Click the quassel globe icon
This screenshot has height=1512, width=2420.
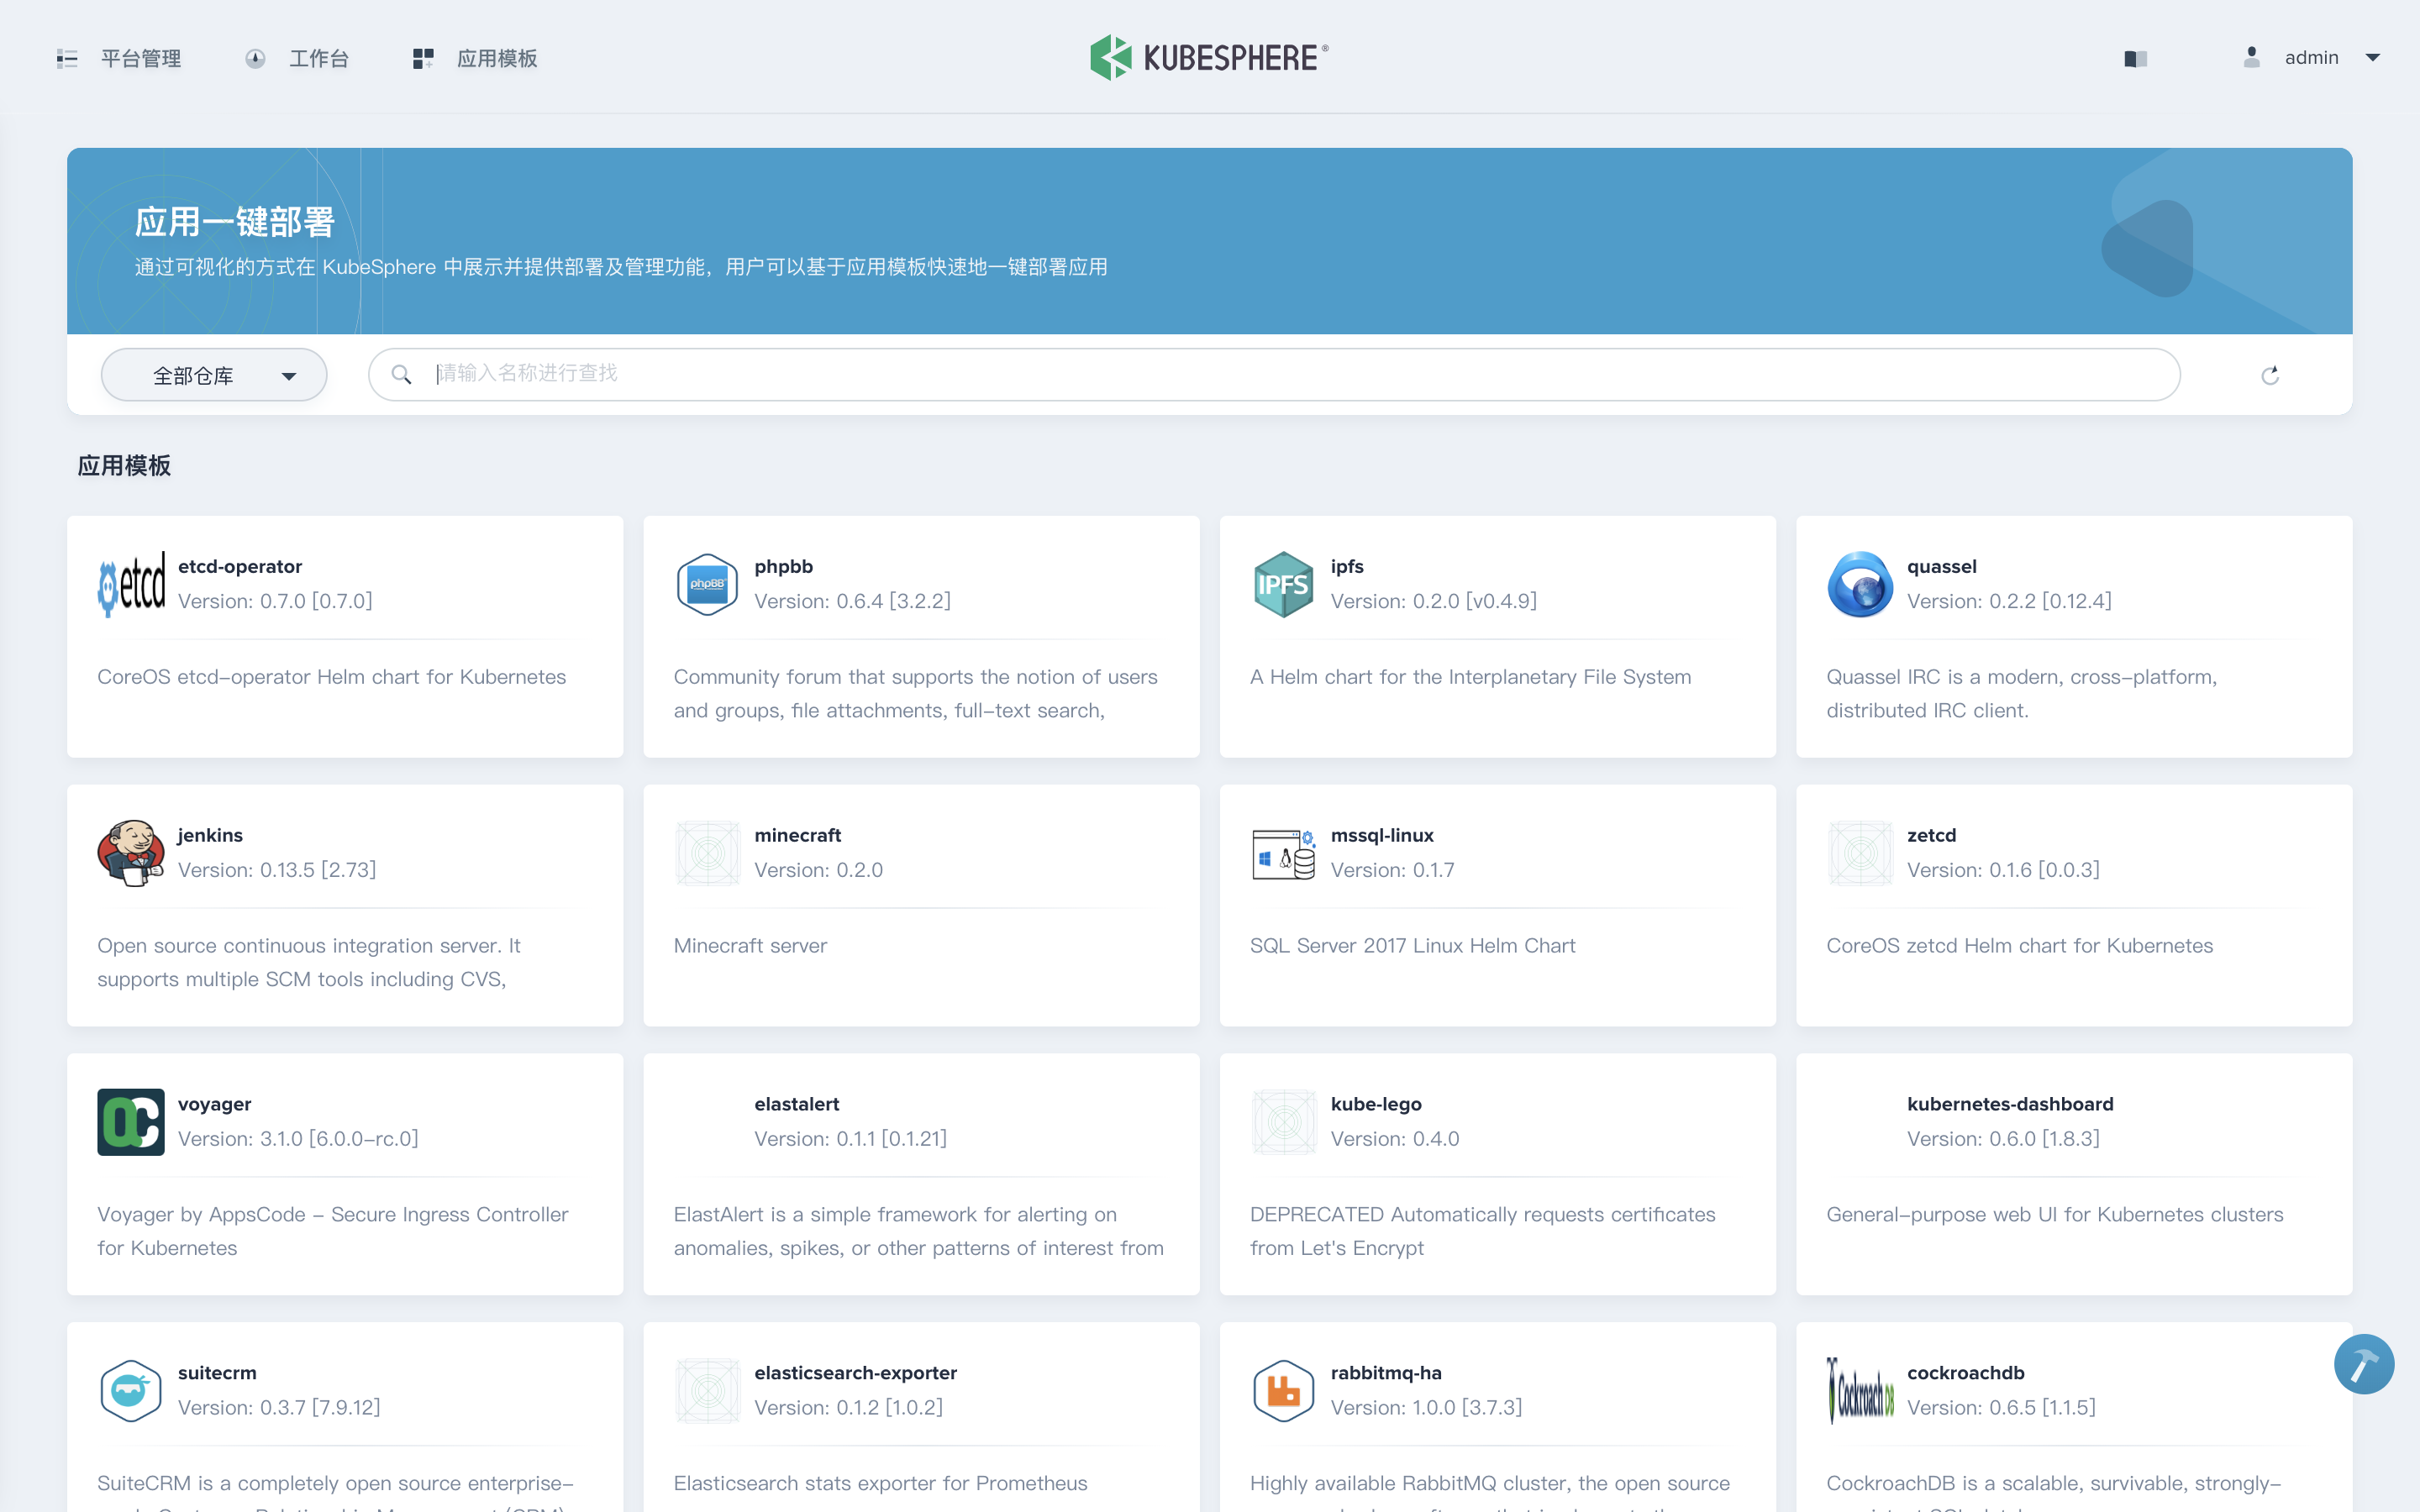(x=1860, y=584)
